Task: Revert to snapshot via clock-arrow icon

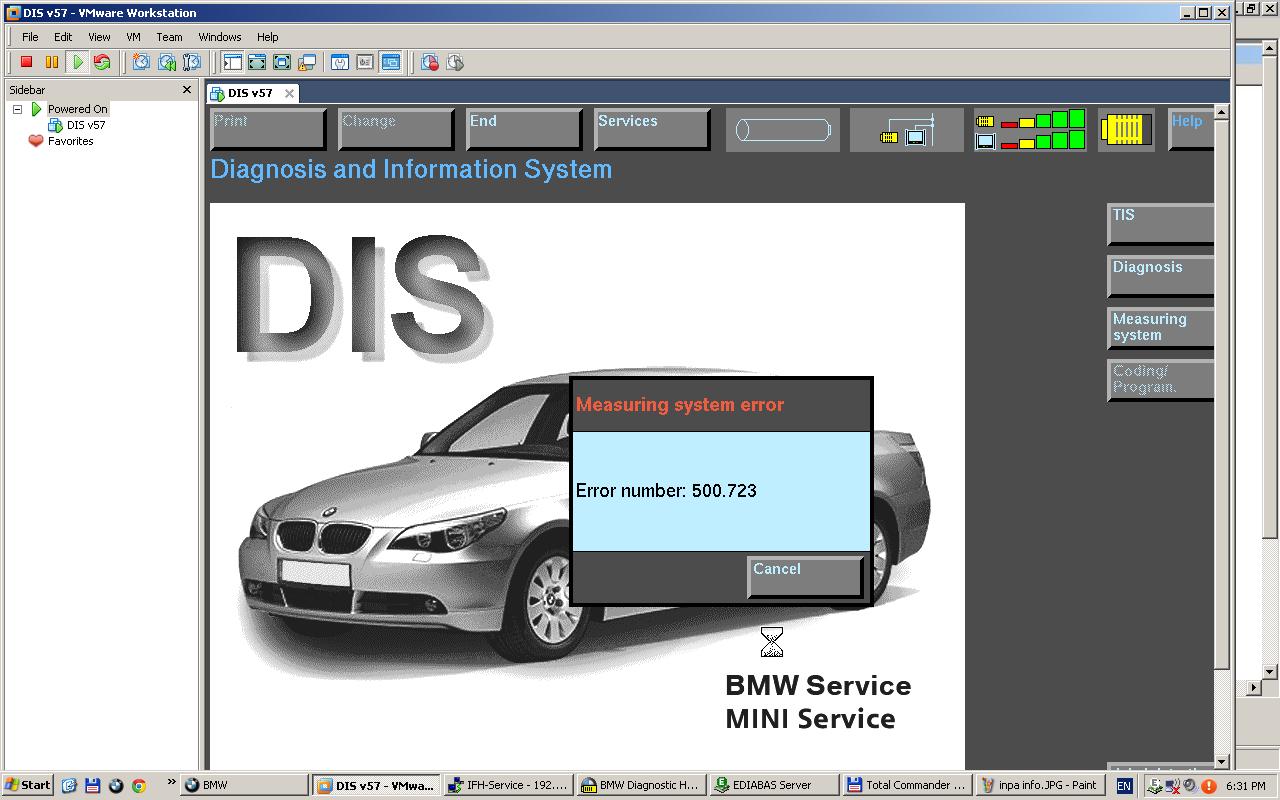Action: pyautogui.click(x=166, y=62)
